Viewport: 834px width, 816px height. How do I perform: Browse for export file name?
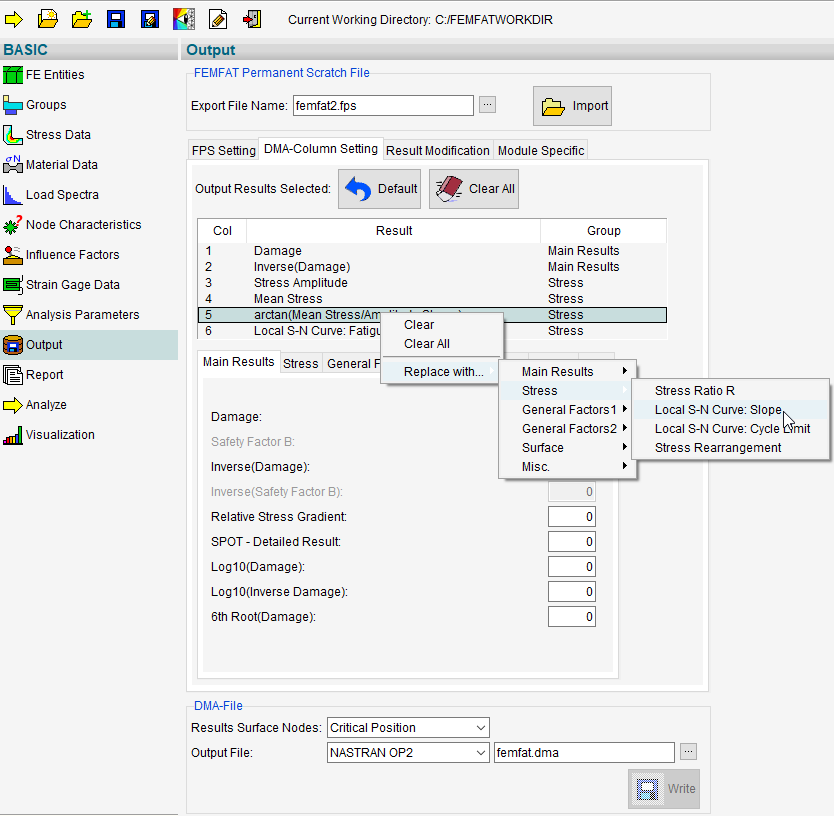pyautogui.click(x=487, y=104)
